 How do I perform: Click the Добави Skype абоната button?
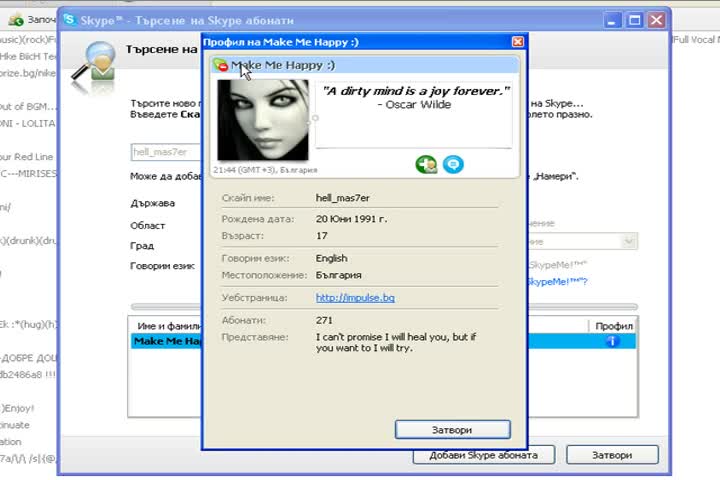pos(484,455)
